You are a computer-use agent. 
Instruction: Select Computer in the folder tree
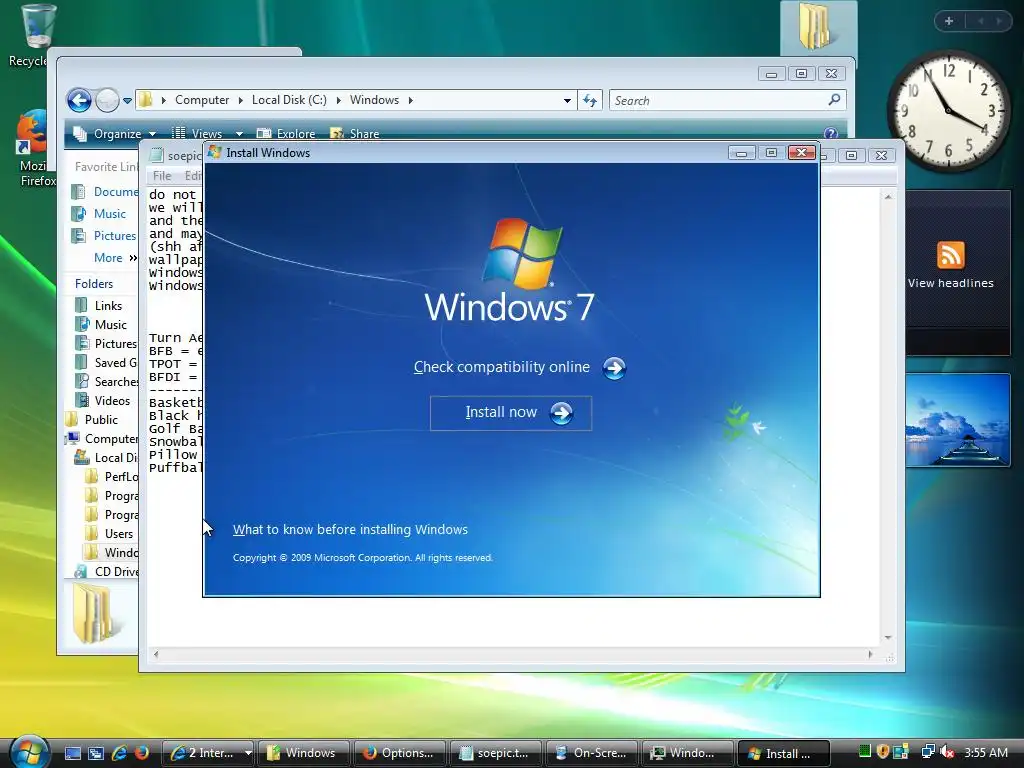[x=103, y=438]
